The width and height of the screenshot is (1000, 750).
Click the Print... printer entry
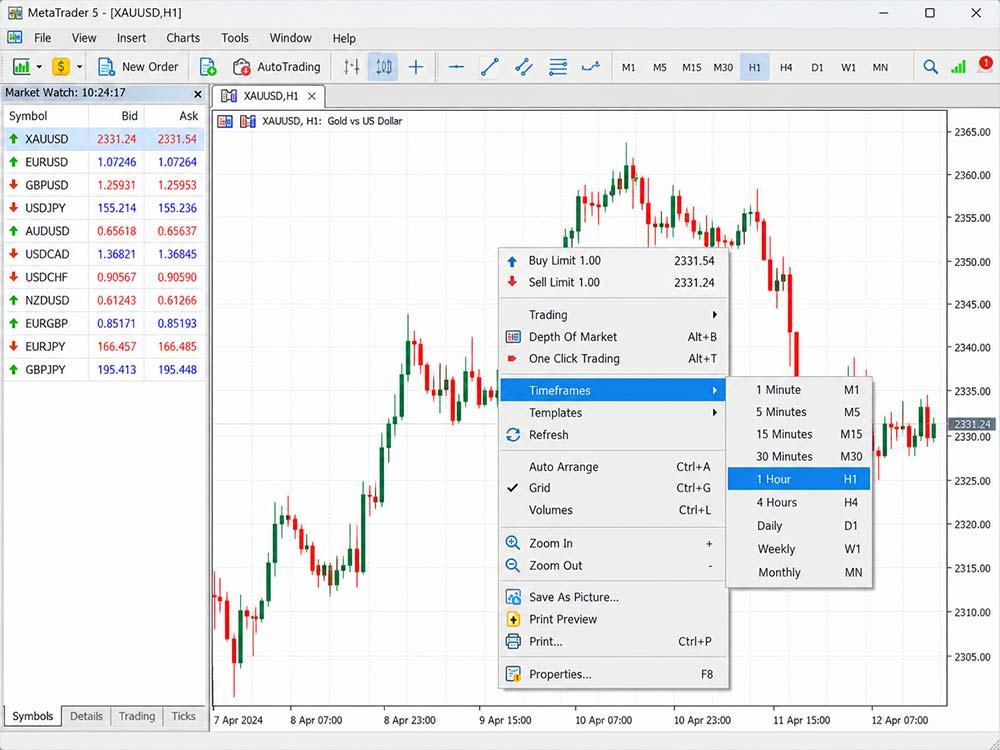(614, 642)
